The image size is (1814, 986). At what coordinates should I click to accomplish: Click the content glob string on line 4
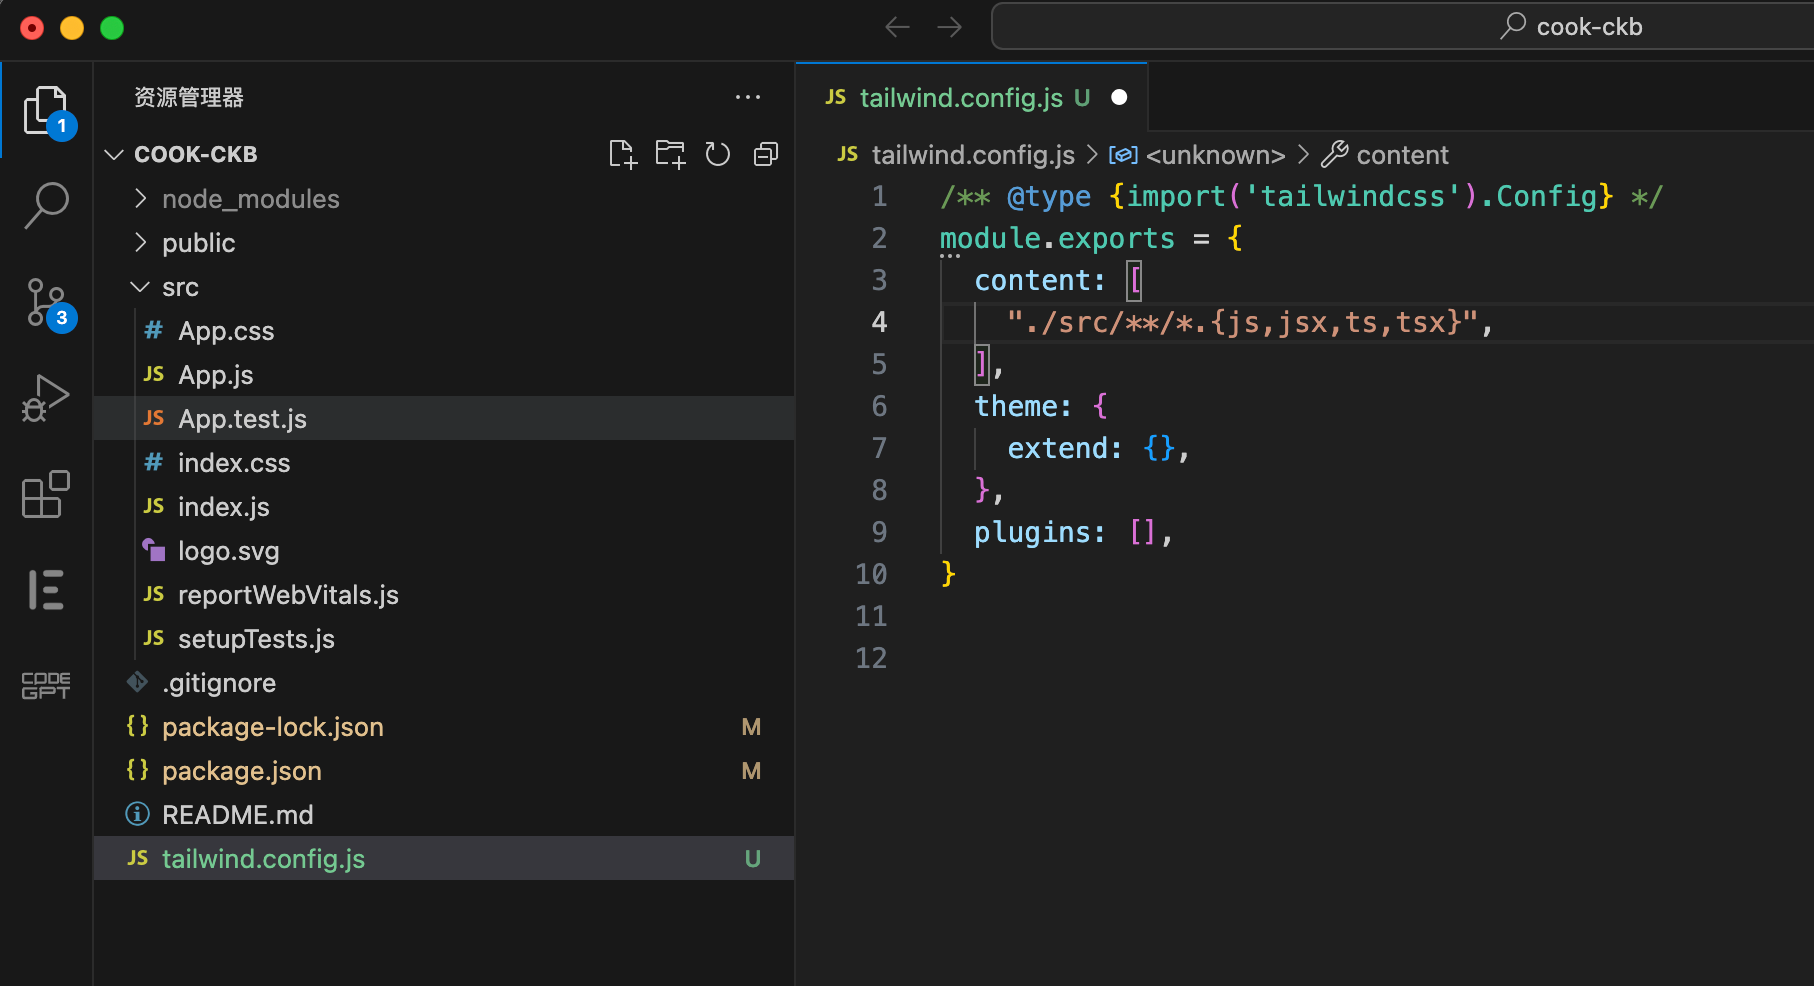[1241, 322]
